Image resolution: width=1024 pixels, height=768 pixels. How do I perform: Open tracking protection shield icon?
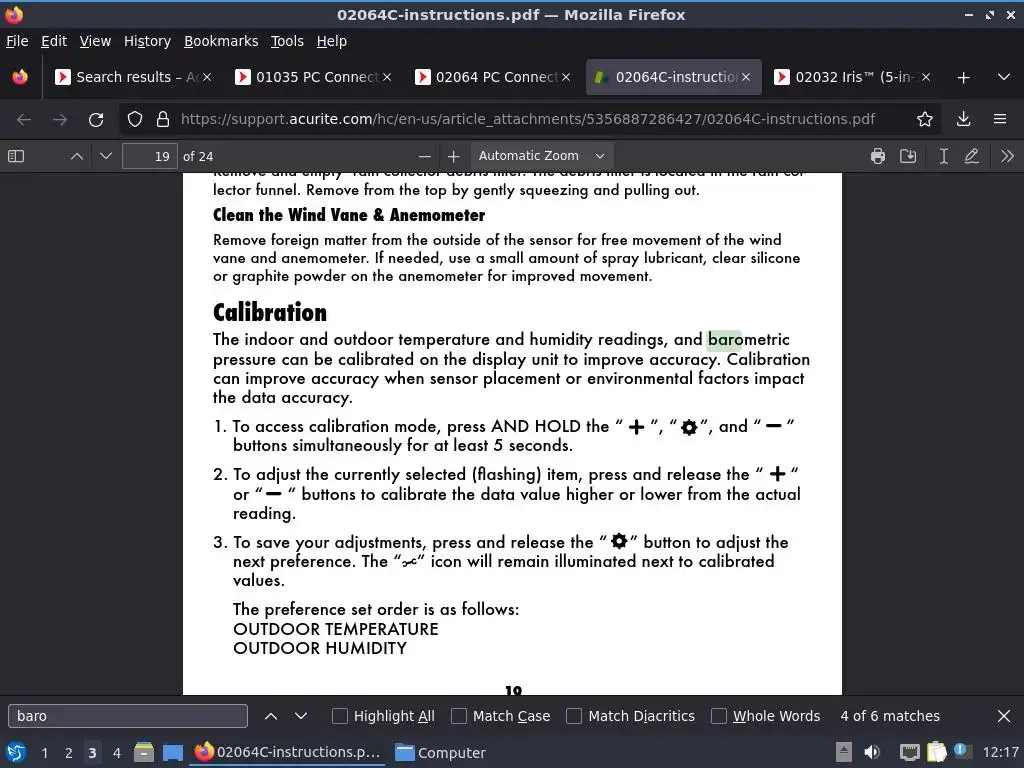coord(135,120)
